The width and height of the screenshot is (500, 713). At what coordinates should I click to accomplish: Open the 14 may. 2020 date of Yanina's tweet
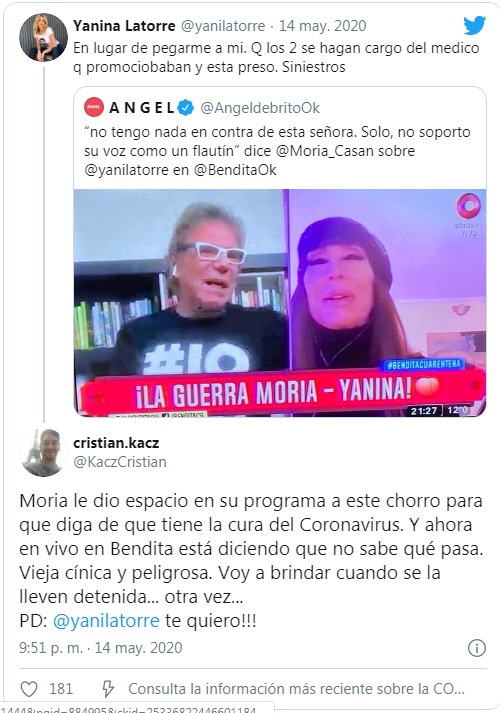pos(322,26)
